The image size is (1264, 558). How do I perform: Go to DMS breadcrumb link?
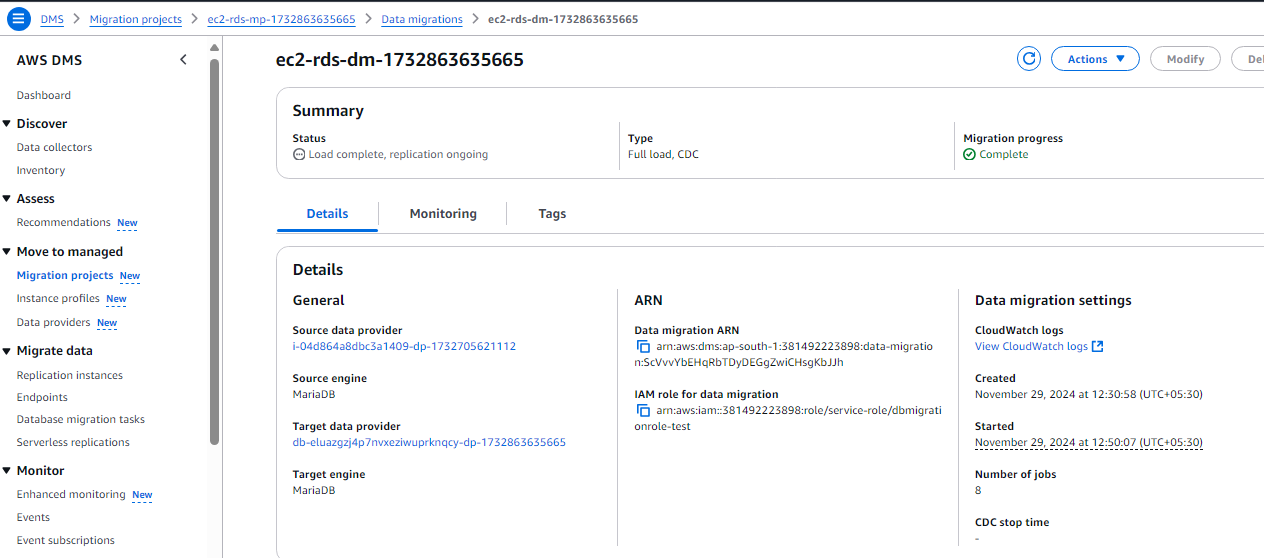(x=52, y=19)
